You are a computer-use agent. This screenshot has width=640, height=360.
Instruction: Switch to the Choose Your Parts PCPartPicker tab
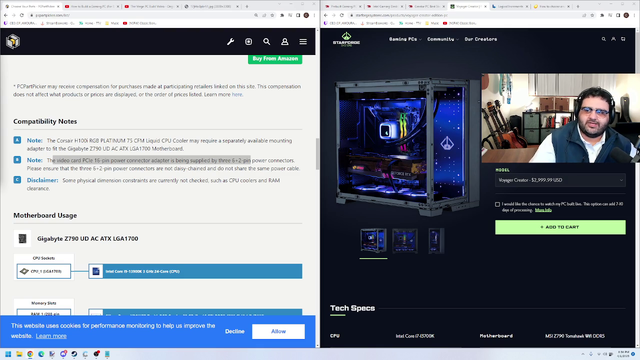point(32,7)
